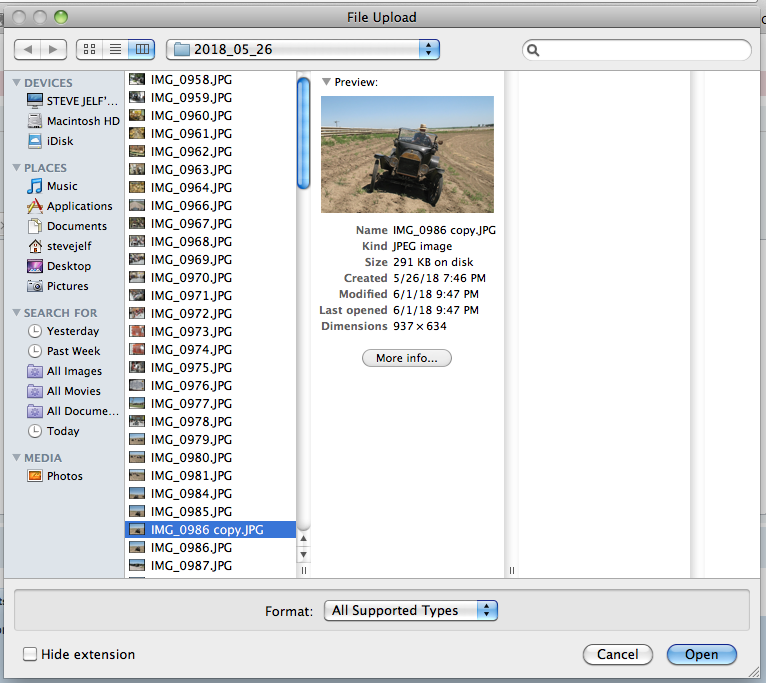Click the More info button
The height and width of the screenshot is (683, 766).
click(407, 358)
